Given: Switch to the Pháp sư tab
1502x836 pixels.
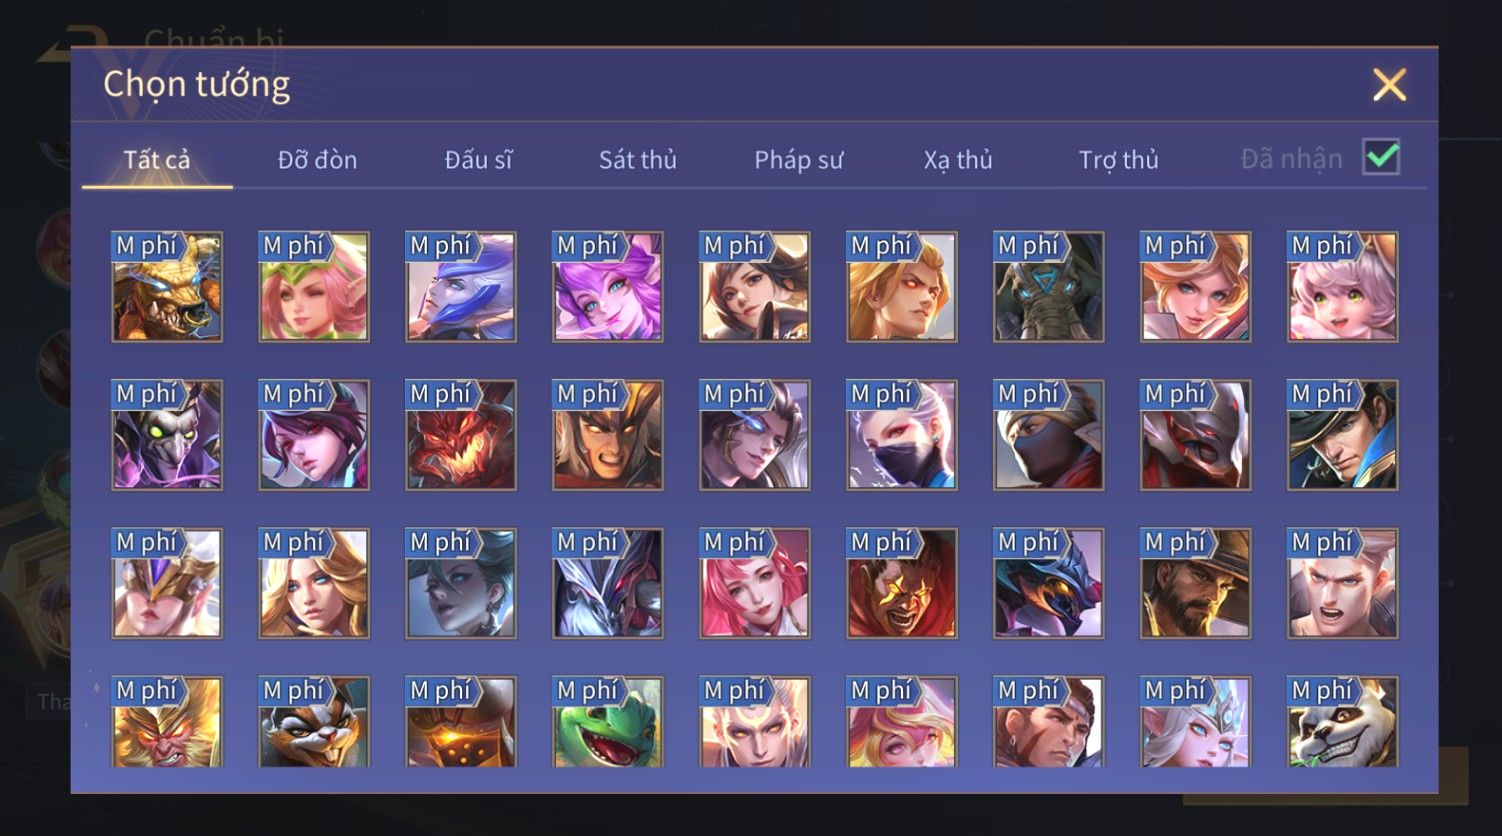Looking at the screenshot, I should tap(798, 160).
